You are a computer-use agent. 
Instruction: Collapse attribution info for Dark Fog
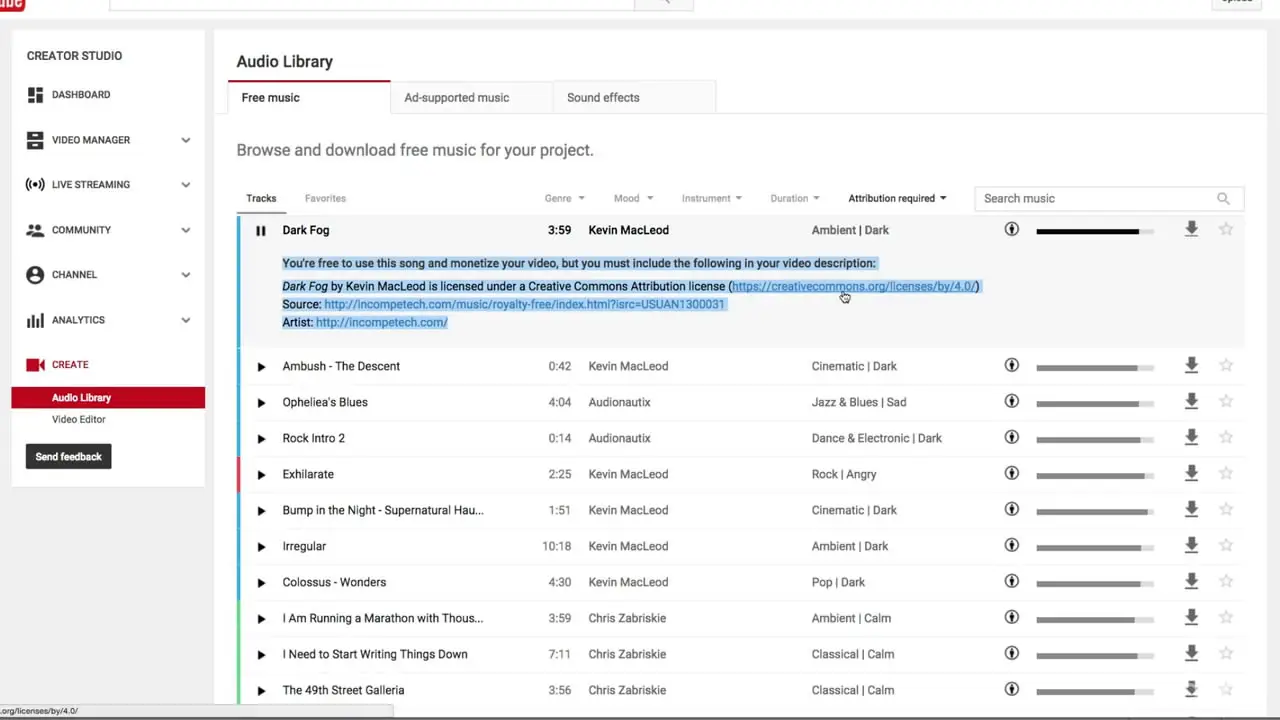coord(1011,230)
